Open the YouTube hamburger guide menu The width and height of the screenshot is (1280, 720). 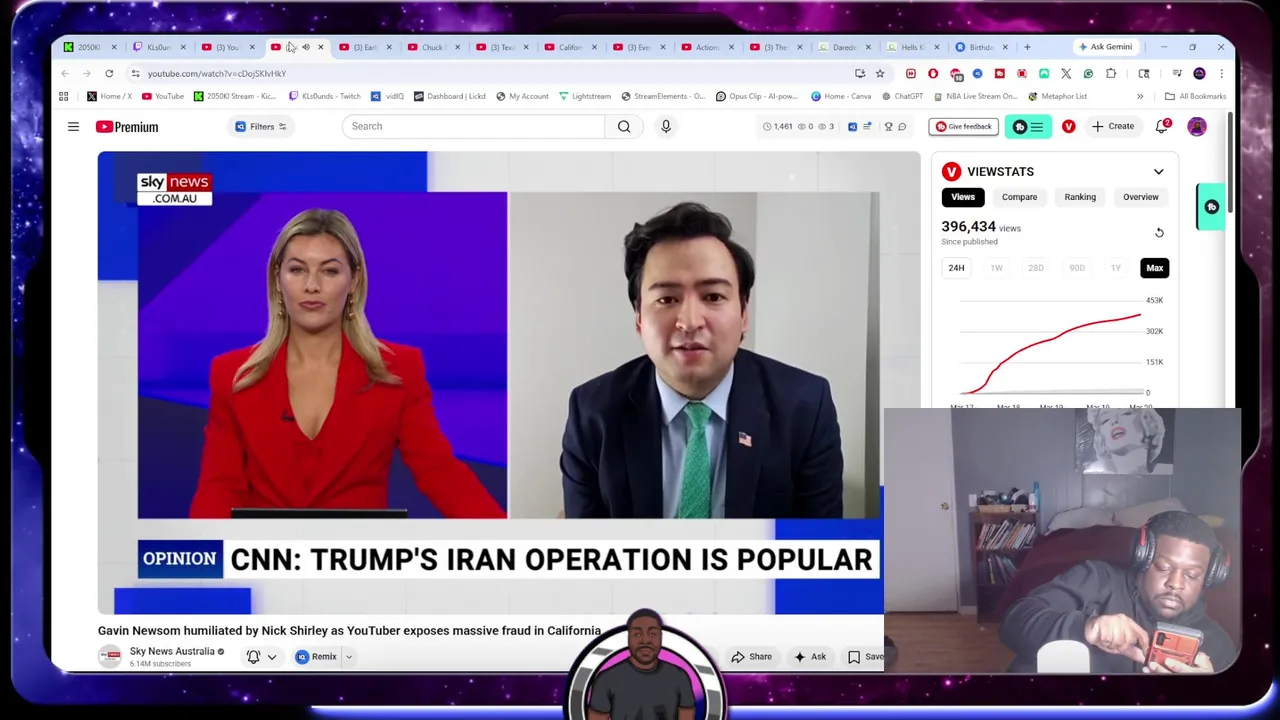click(x=73, y=127)
